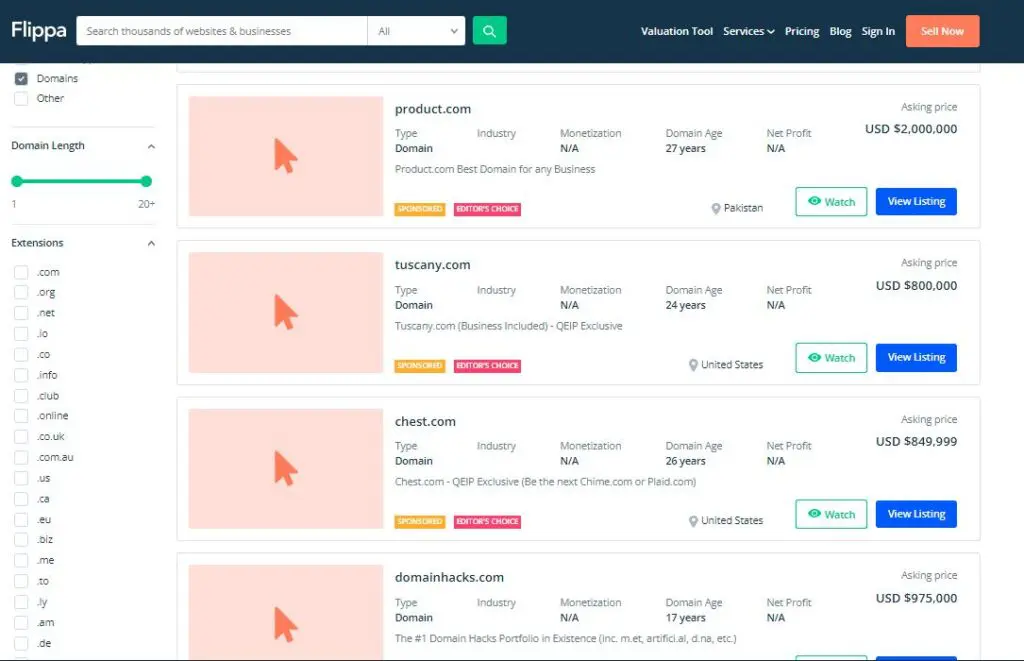View the product.com listing
The height and width of the screenshot is (661, 1024).
pos(916,201)
